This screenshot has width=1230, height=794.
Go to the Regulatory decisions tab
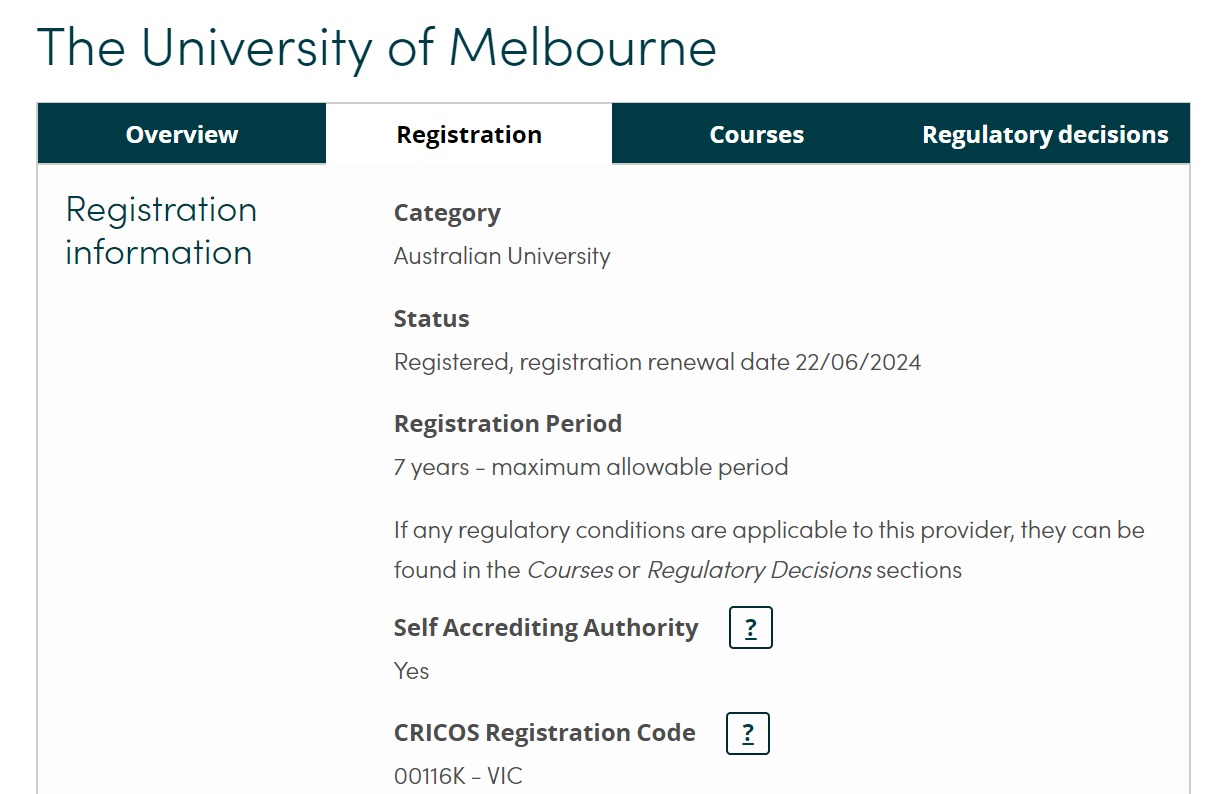click(x=1045, y=134)
